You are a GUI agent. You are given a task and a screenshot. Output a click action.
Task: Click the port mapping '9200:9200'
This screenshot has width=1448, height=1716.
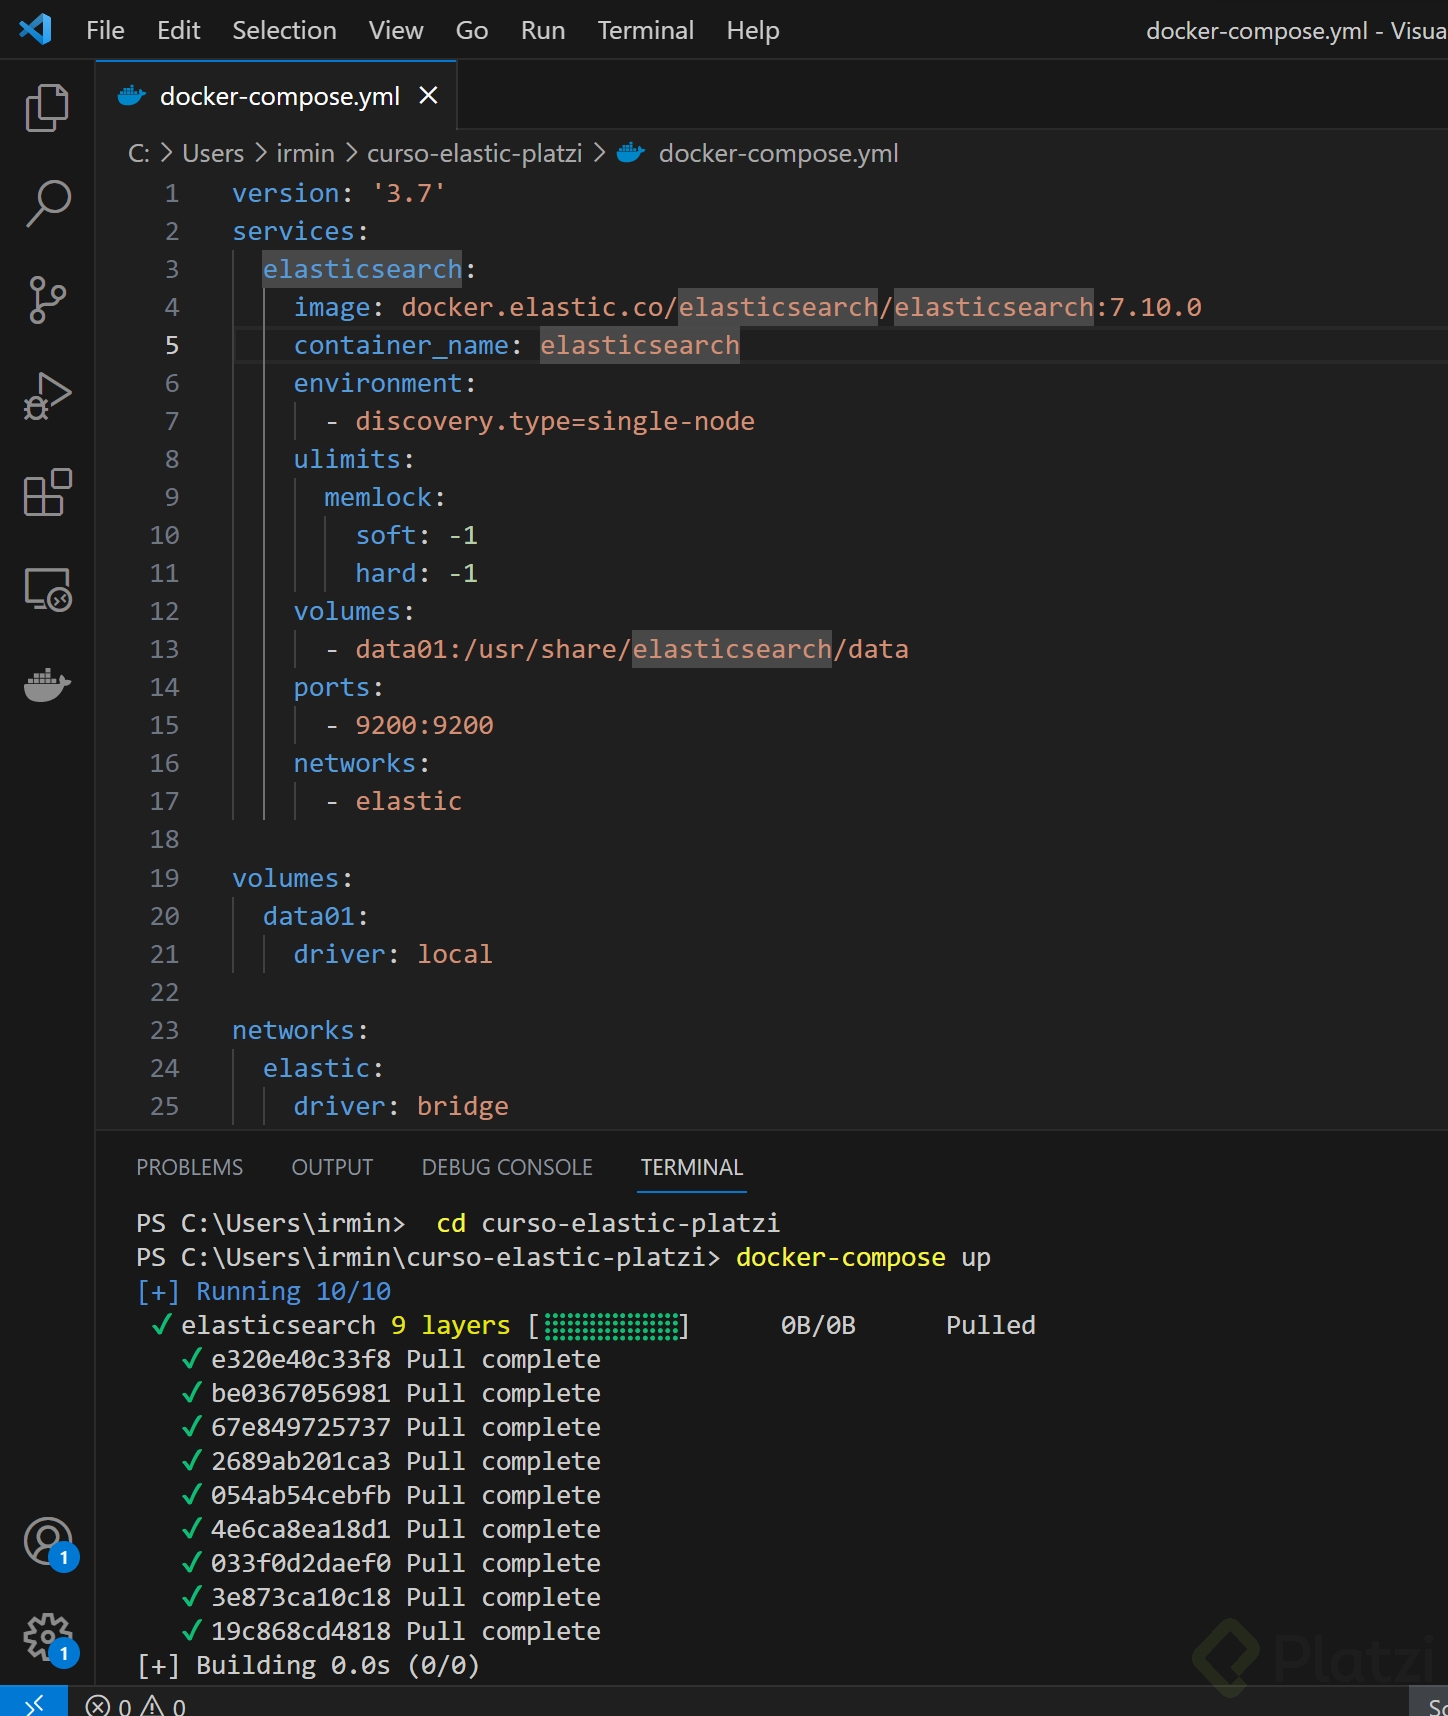424,725
